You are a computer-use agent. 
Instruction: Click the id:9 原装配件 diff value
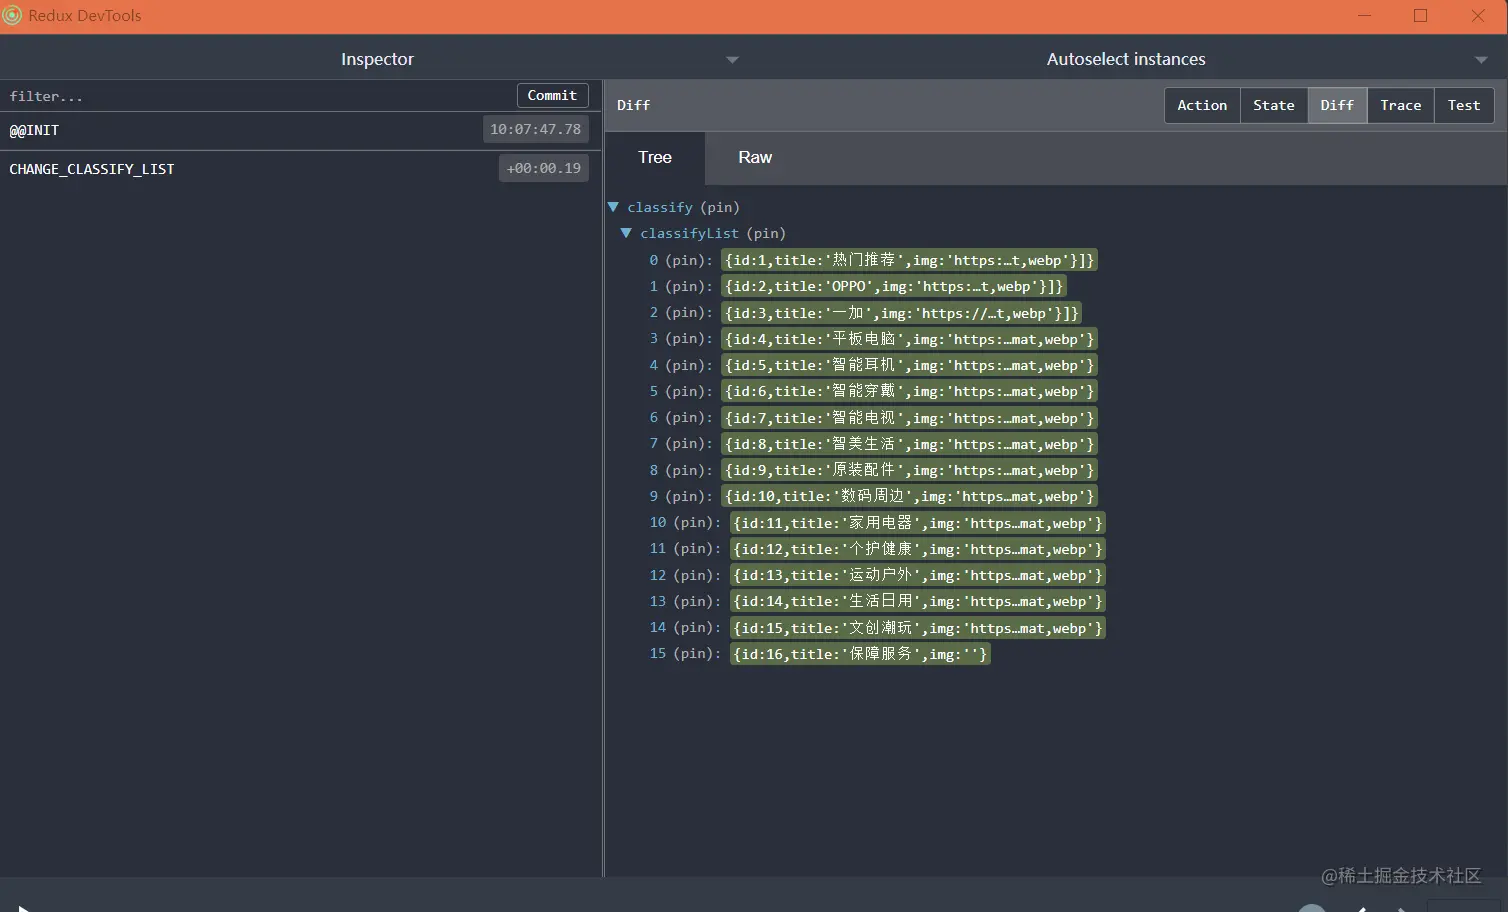point(910,470)
